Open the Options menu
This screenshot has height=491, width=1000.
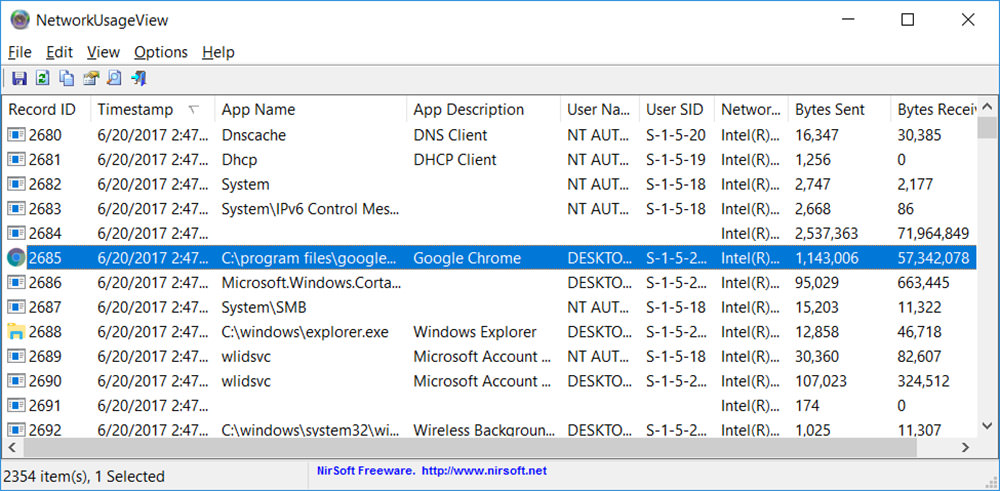pyautogui.click(x=161, y=52)
